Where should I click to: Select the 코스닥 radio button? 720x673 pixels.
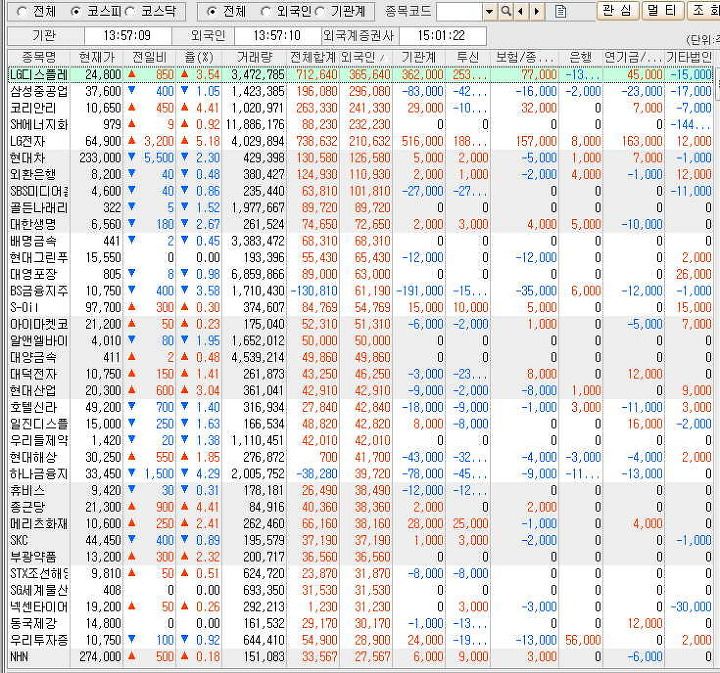tap(129, 11)
